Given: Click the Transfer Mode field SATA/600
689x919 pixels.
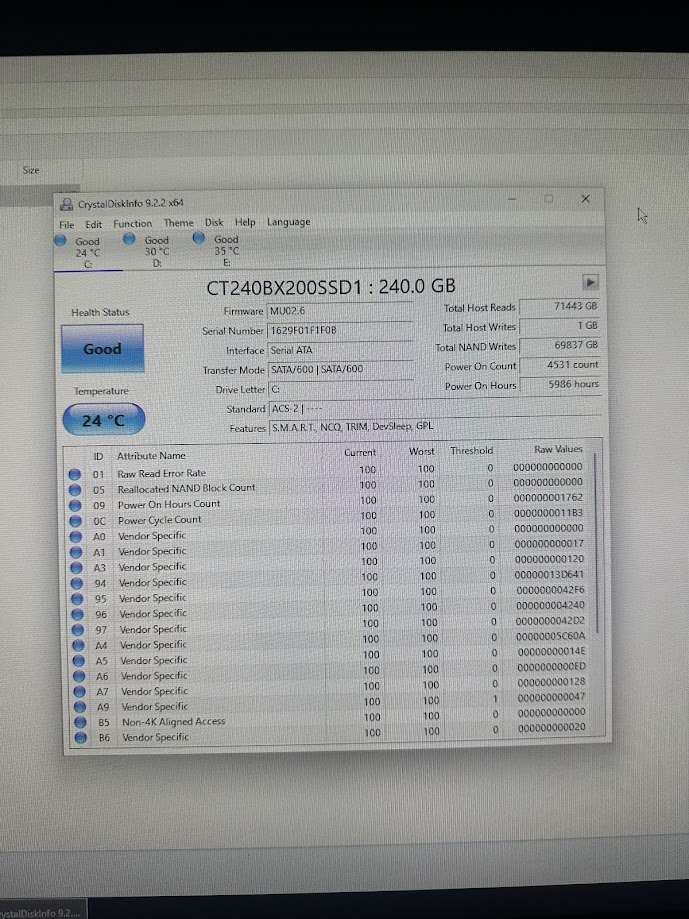Looking at the screenshot, I should tap(340, 369).
